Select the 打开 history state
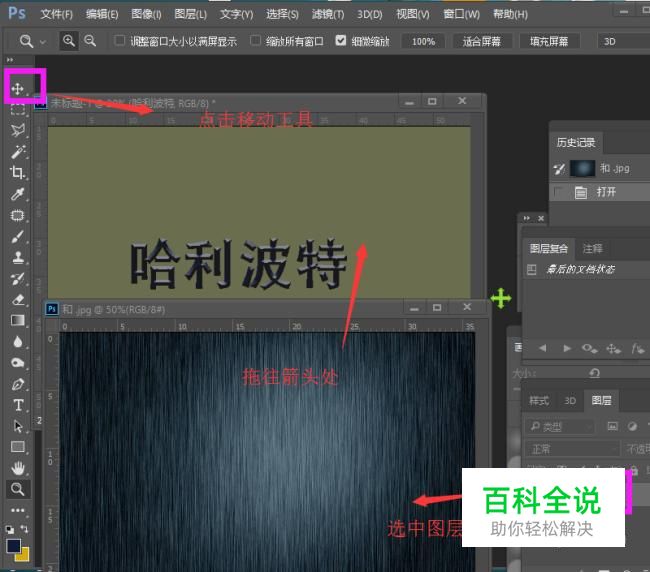This screenshot has height=572, width=650. click(x=600, y=192)
